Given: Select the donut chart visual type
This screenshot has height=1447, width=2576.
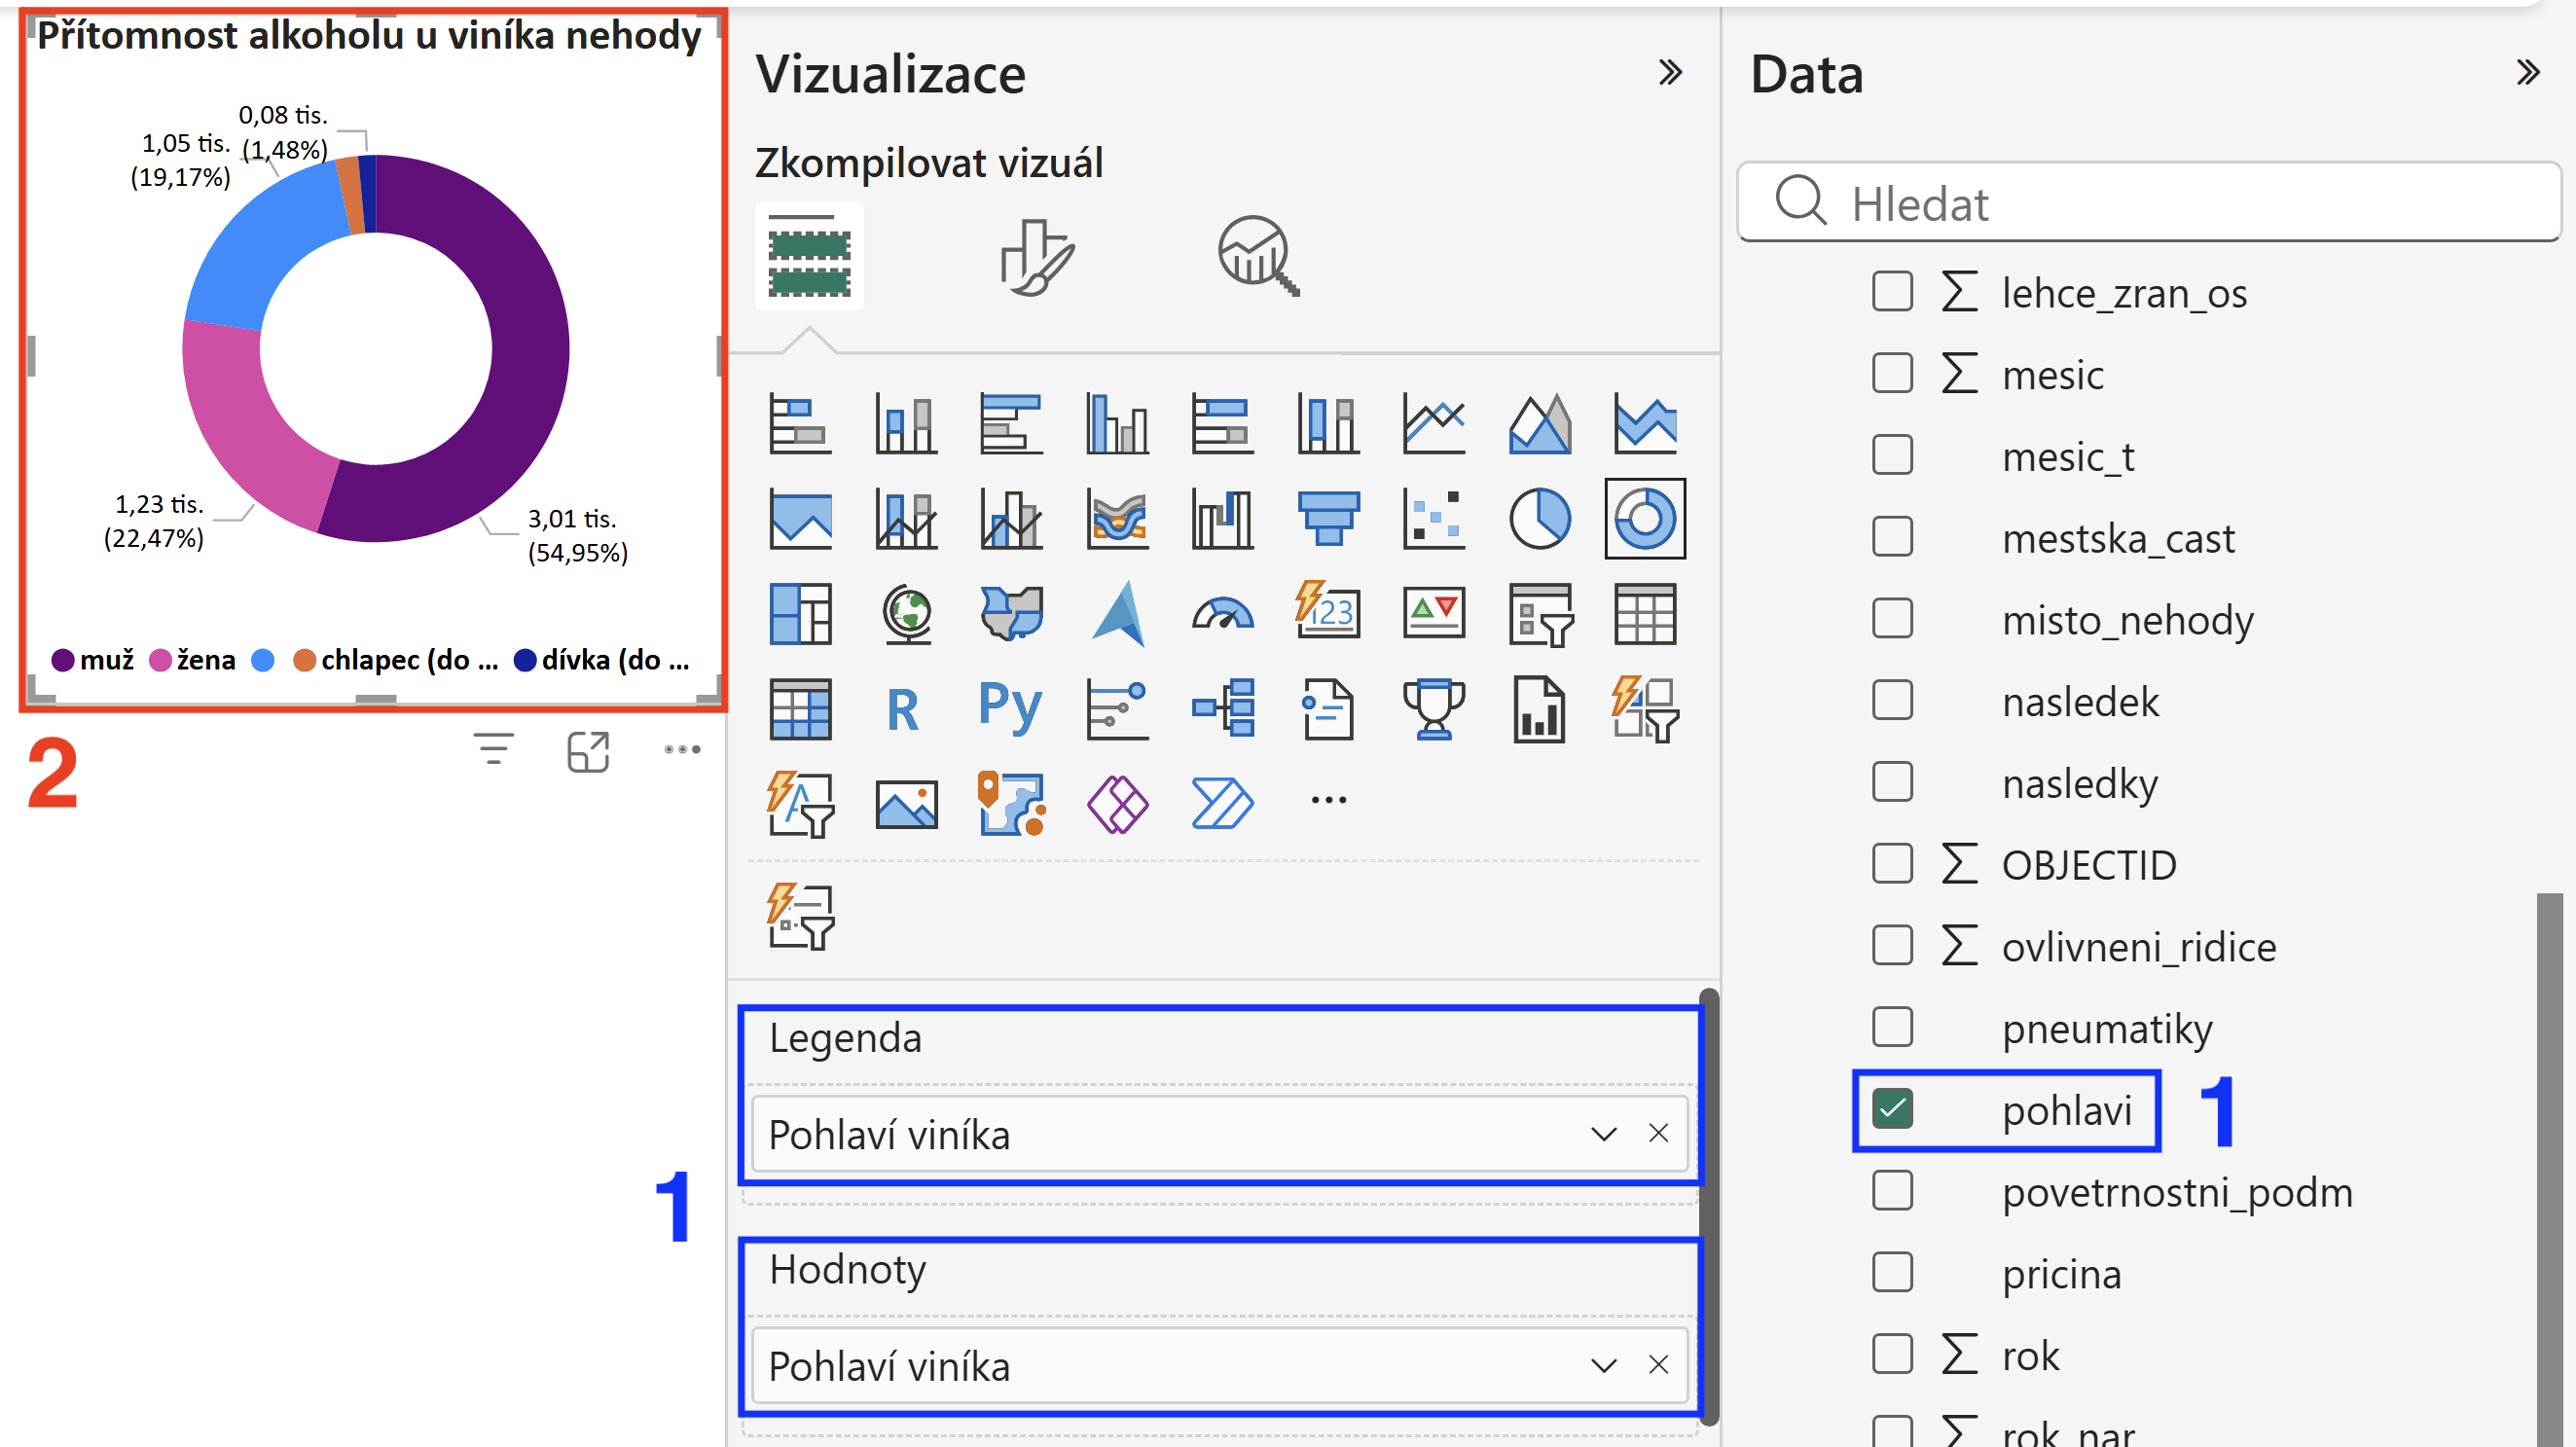Looking at the screenshot, I should tap(1644, 518).
